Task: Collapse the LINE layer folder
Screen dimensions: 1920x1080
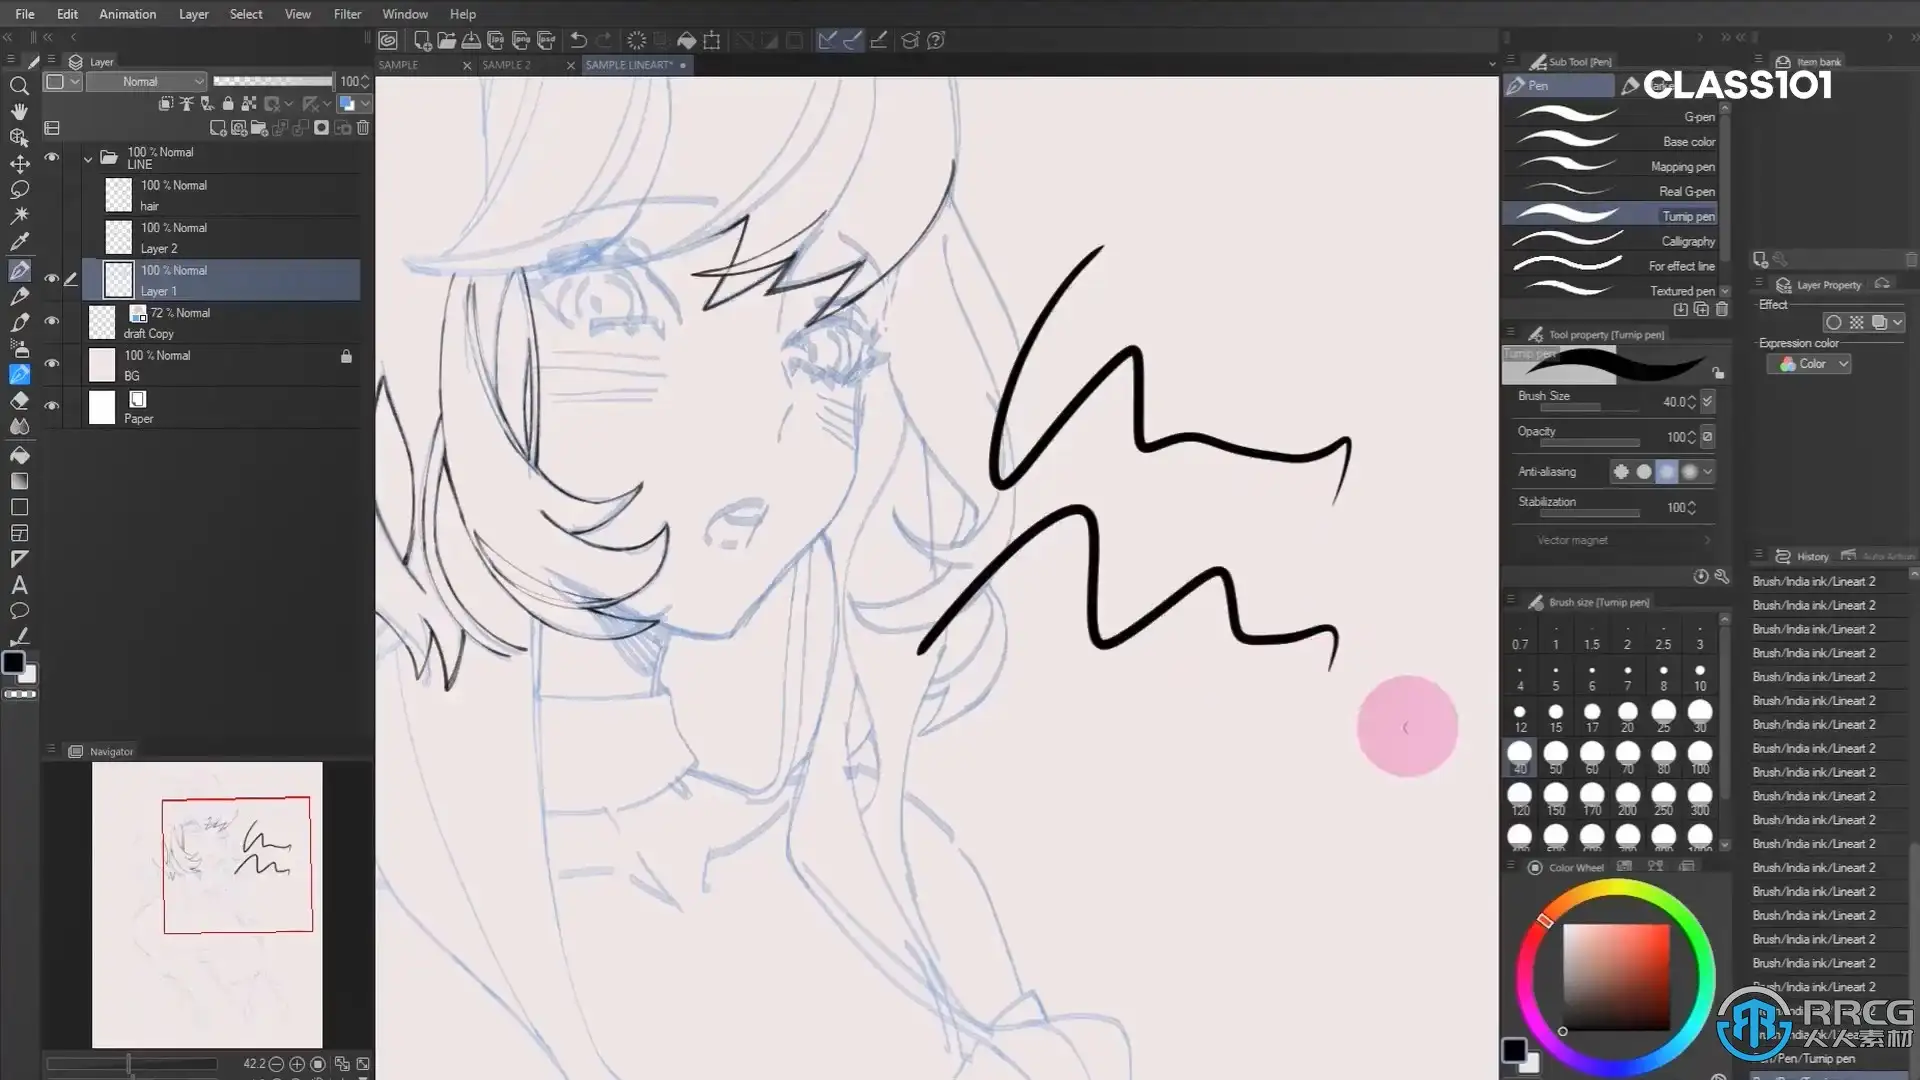Action: [x=88, y=158]
